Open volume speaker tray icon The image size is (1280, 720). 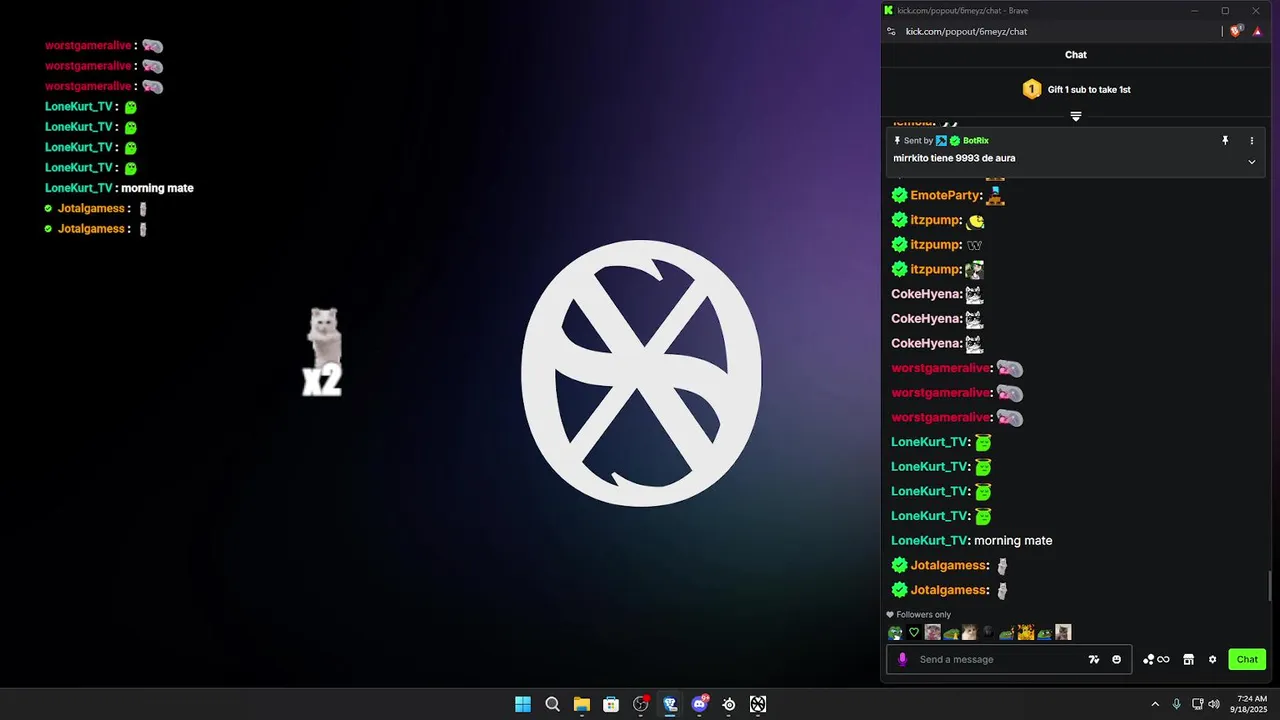tap(1214, 704)
